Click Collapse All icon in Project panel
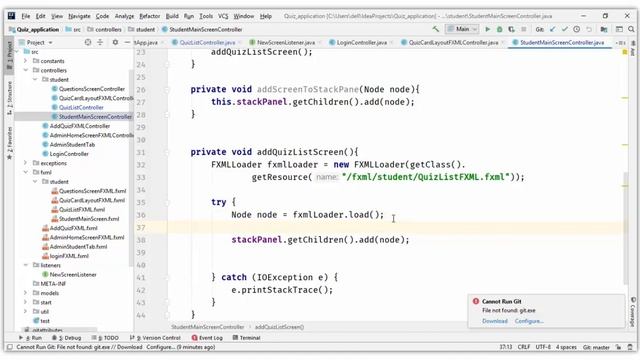Screen dimensions: 640x360 pyautogui.click(x=100, y=42)
